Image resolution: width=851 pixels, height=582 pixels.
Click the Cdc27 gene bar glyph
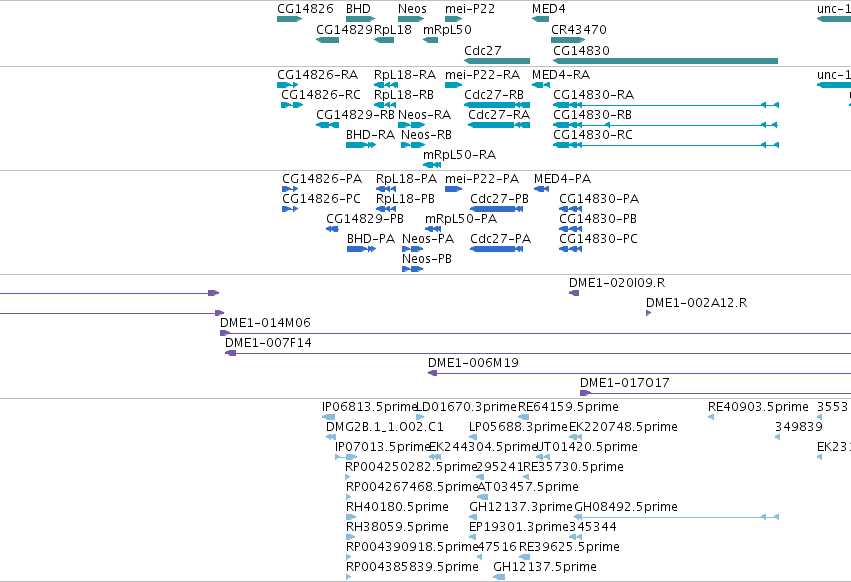coord(497,61)
